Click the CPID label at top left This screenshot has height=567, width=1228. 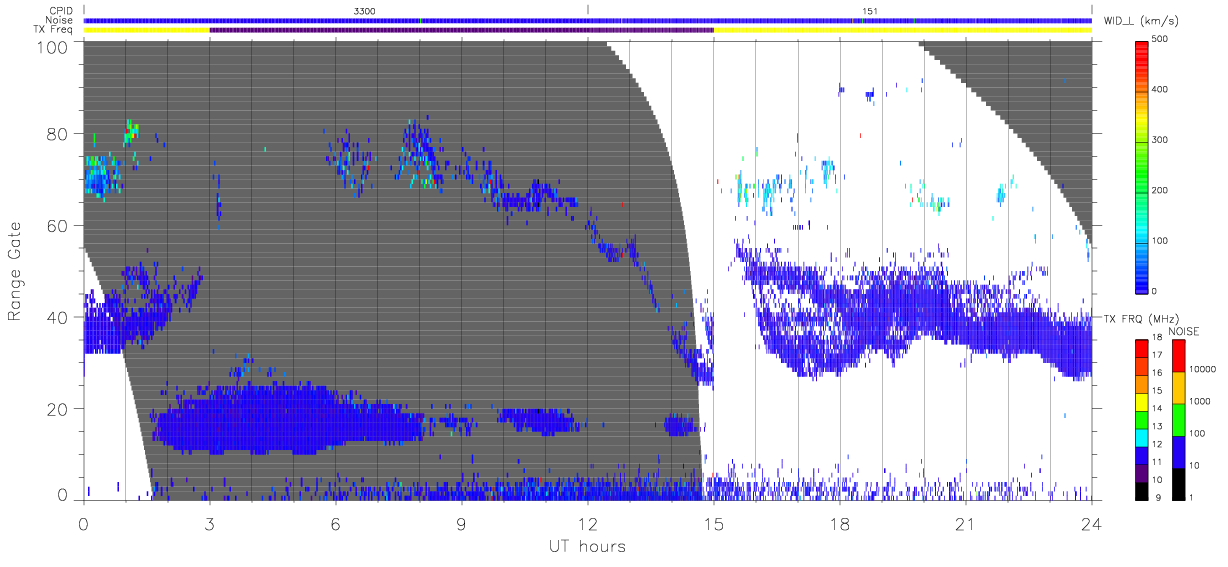[60, 11]
